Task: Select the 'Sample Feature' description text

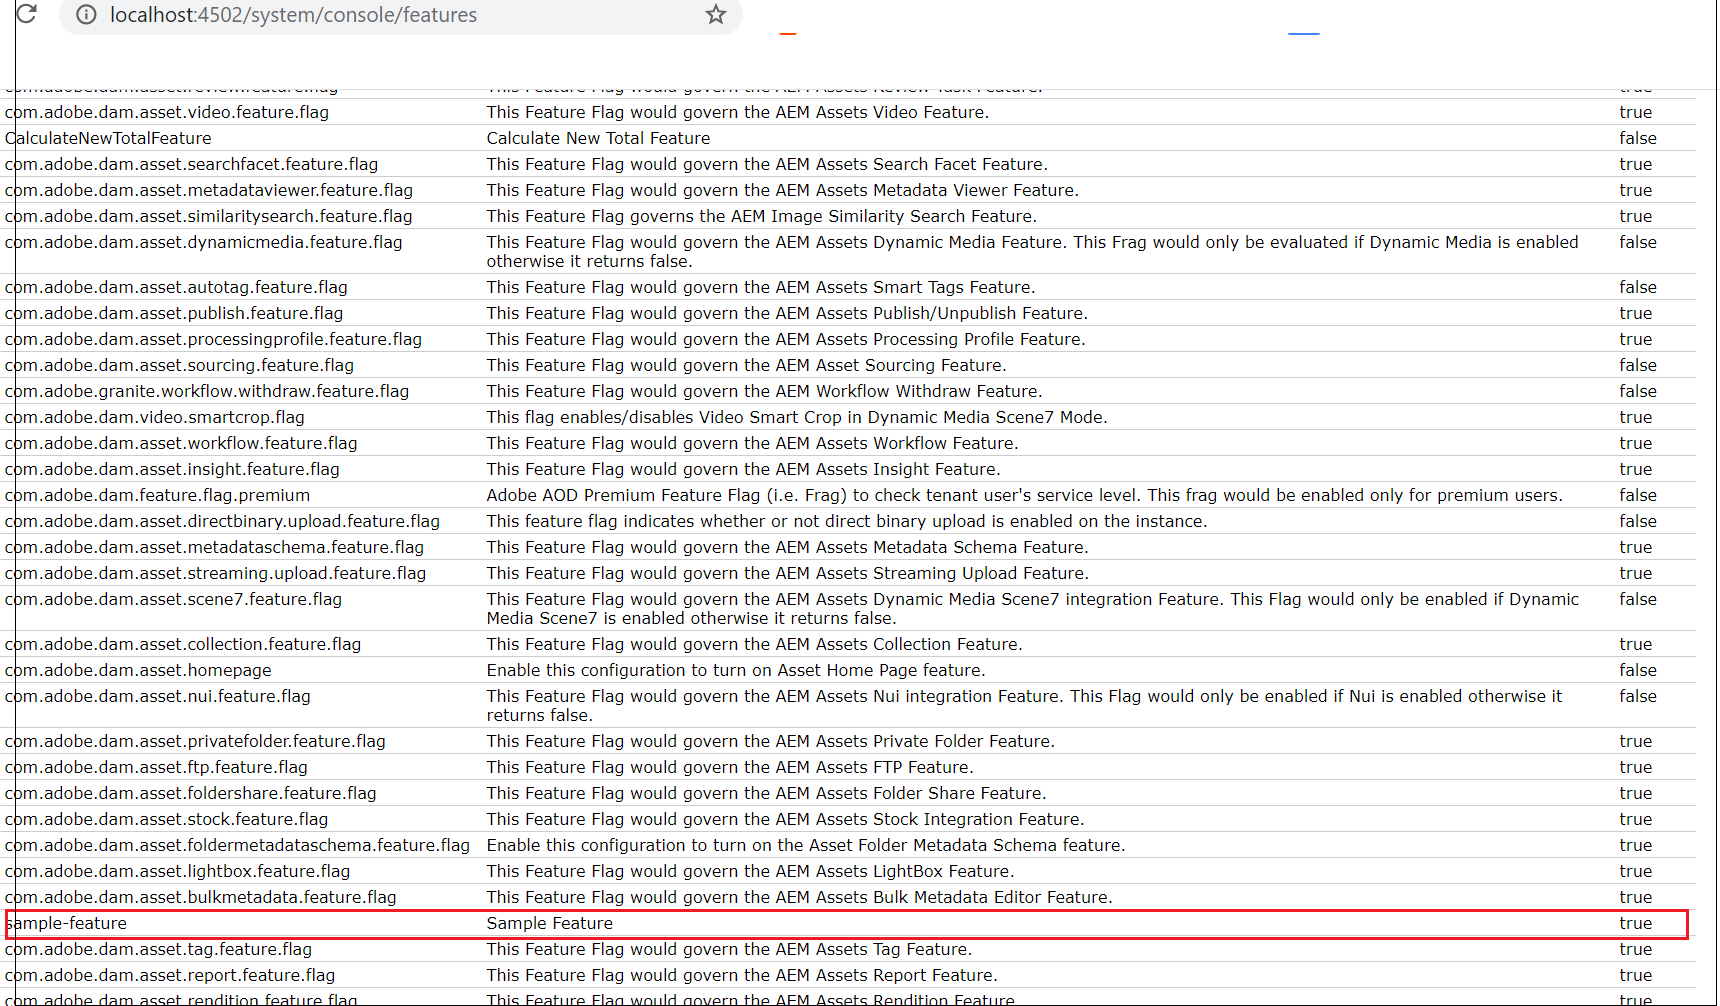Action: pyautogui.click(x=550, y=923)
